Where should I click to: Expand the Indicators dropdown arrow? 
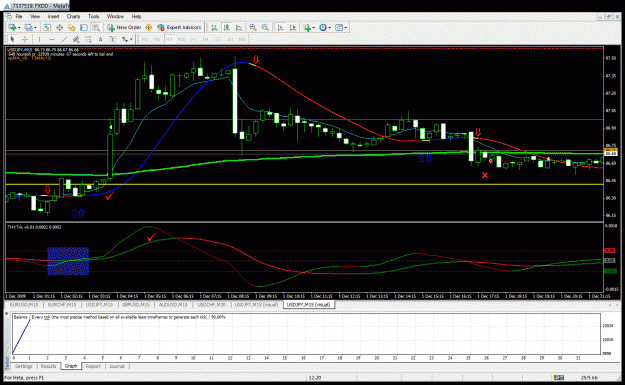click(x=314, y=28)
